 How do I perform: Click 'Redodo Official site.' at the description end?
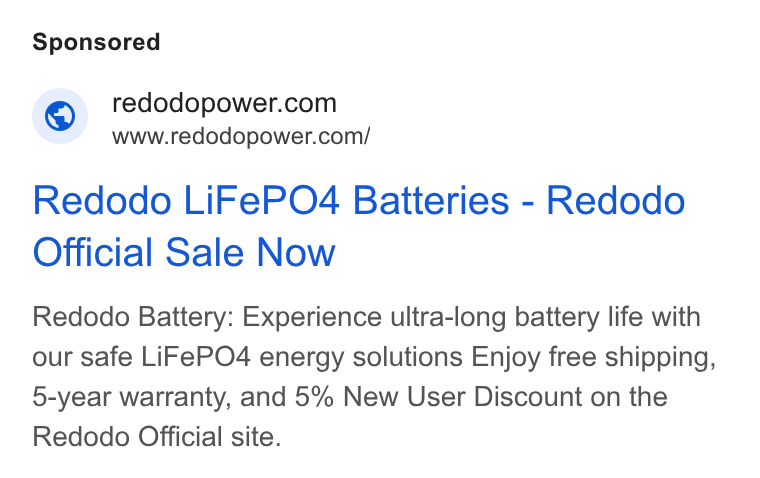(x=157, y=437)
